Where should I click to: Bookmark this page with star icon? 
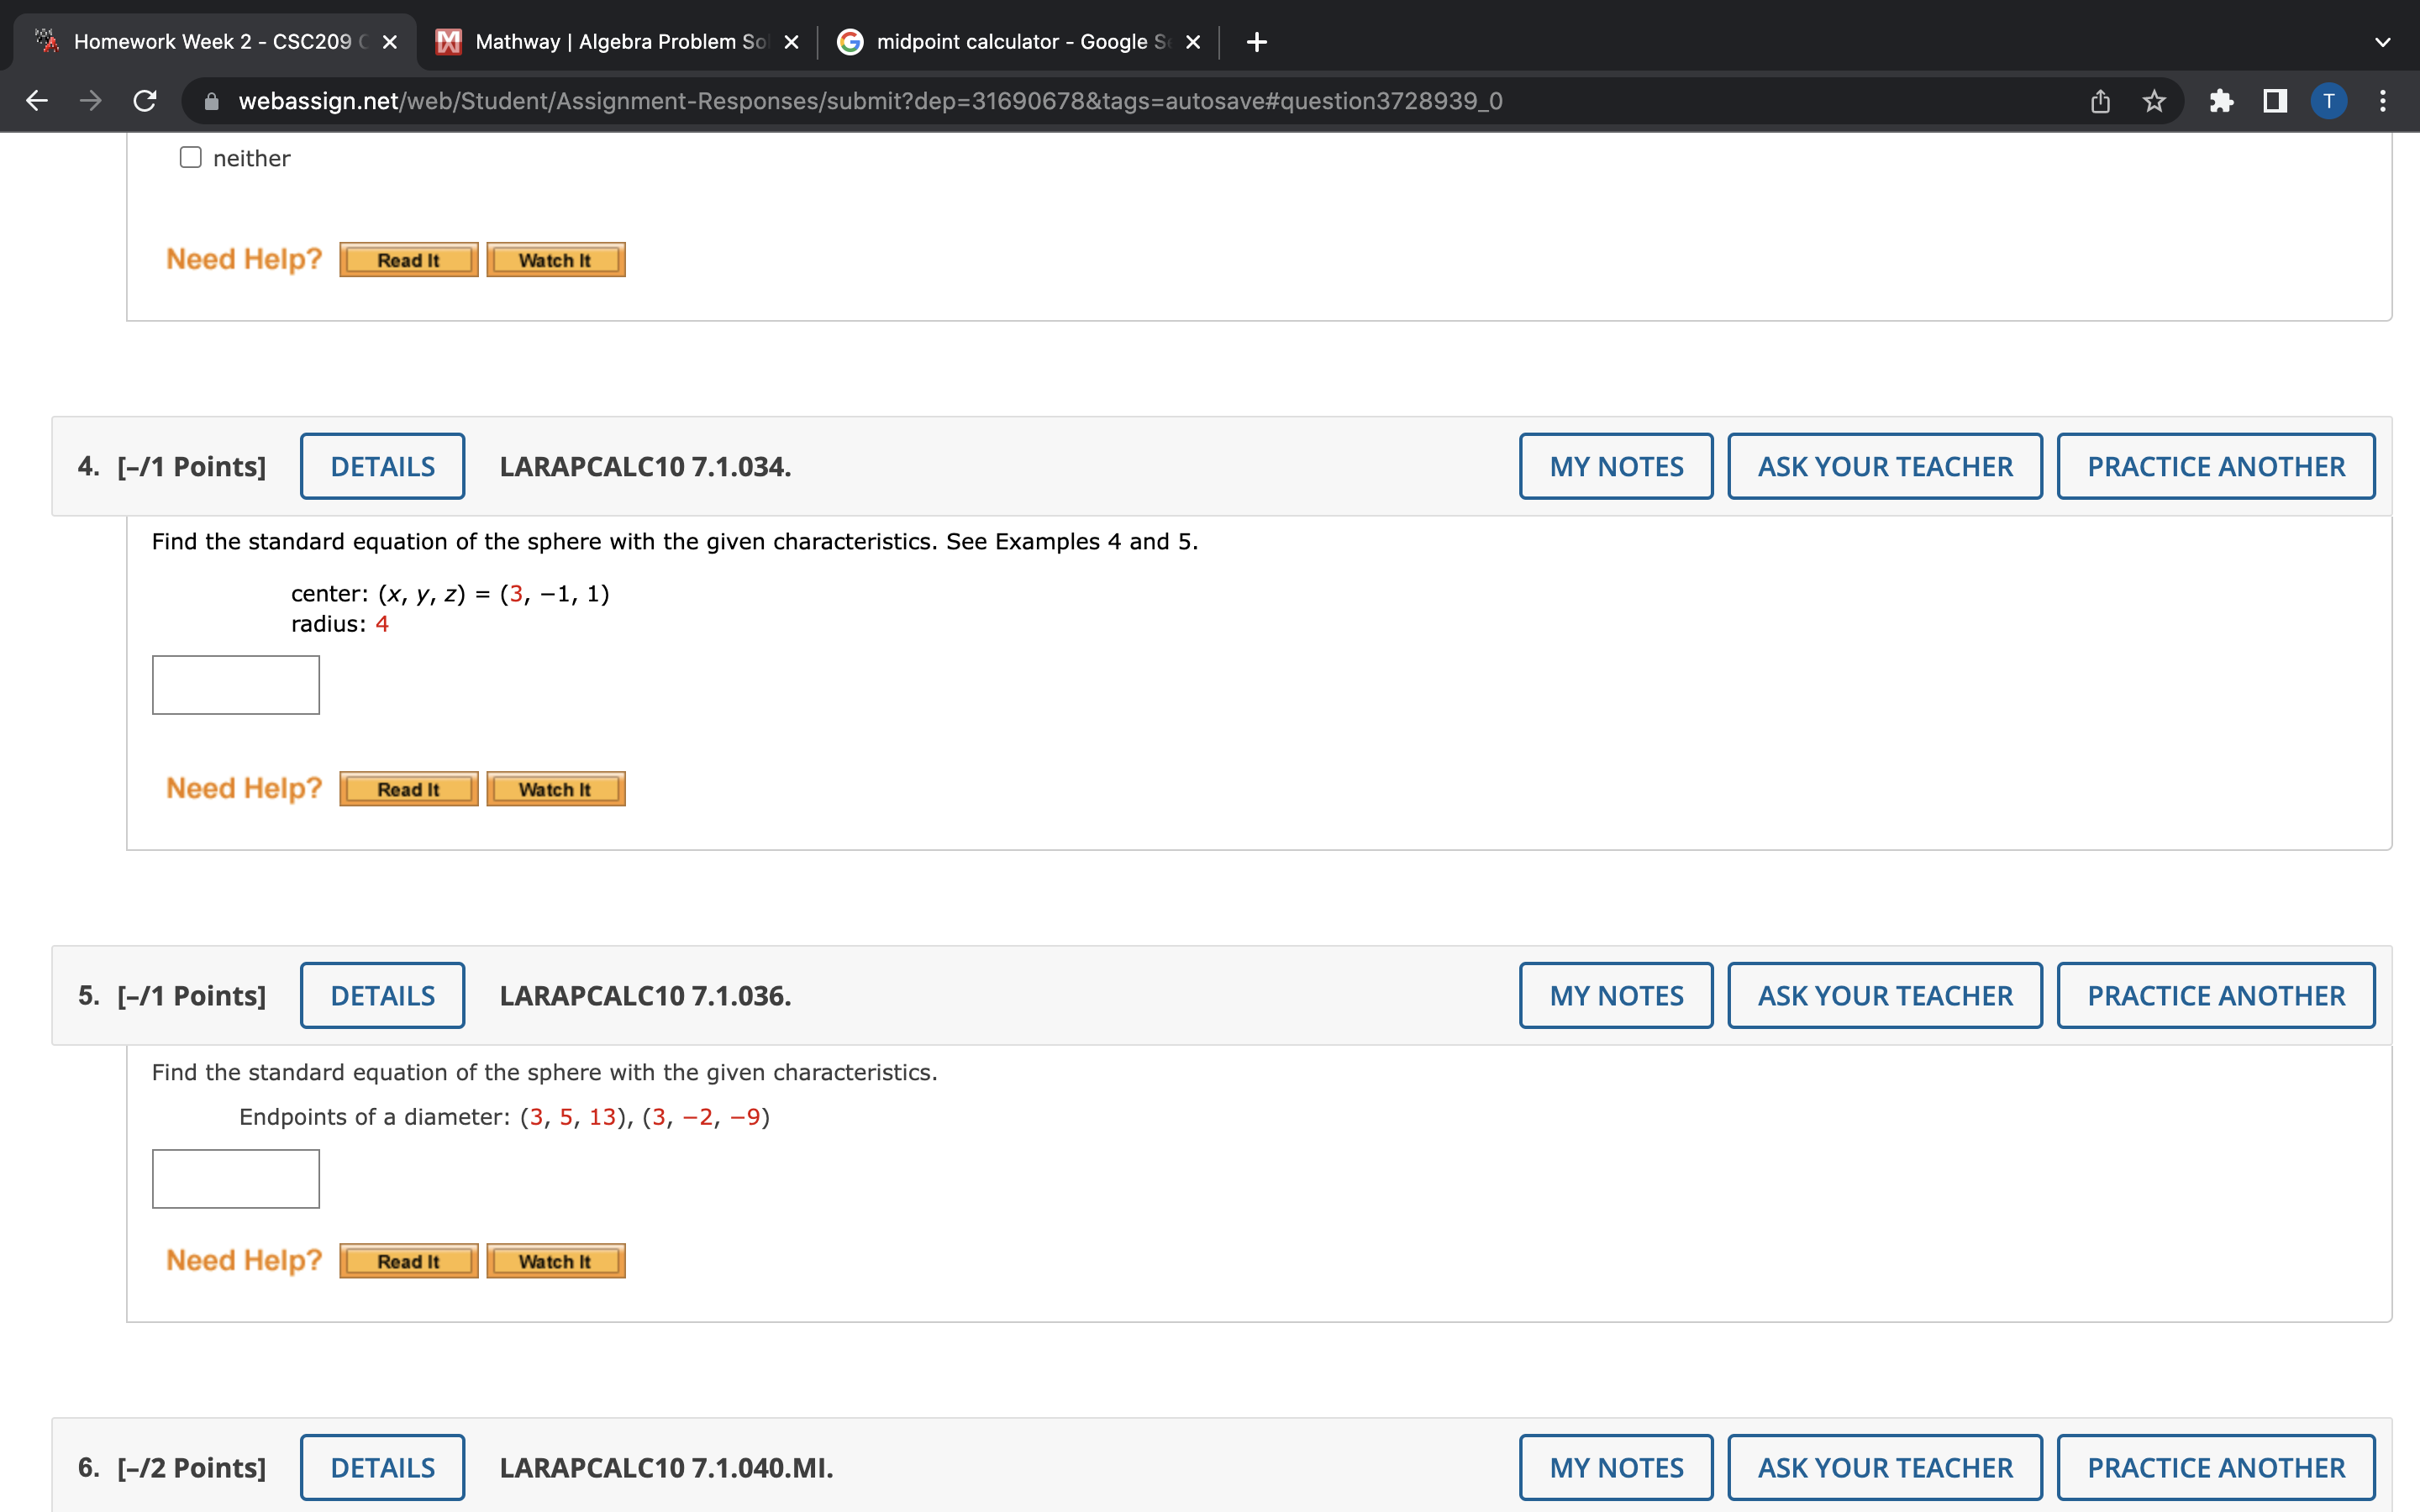pos(2154,101)
